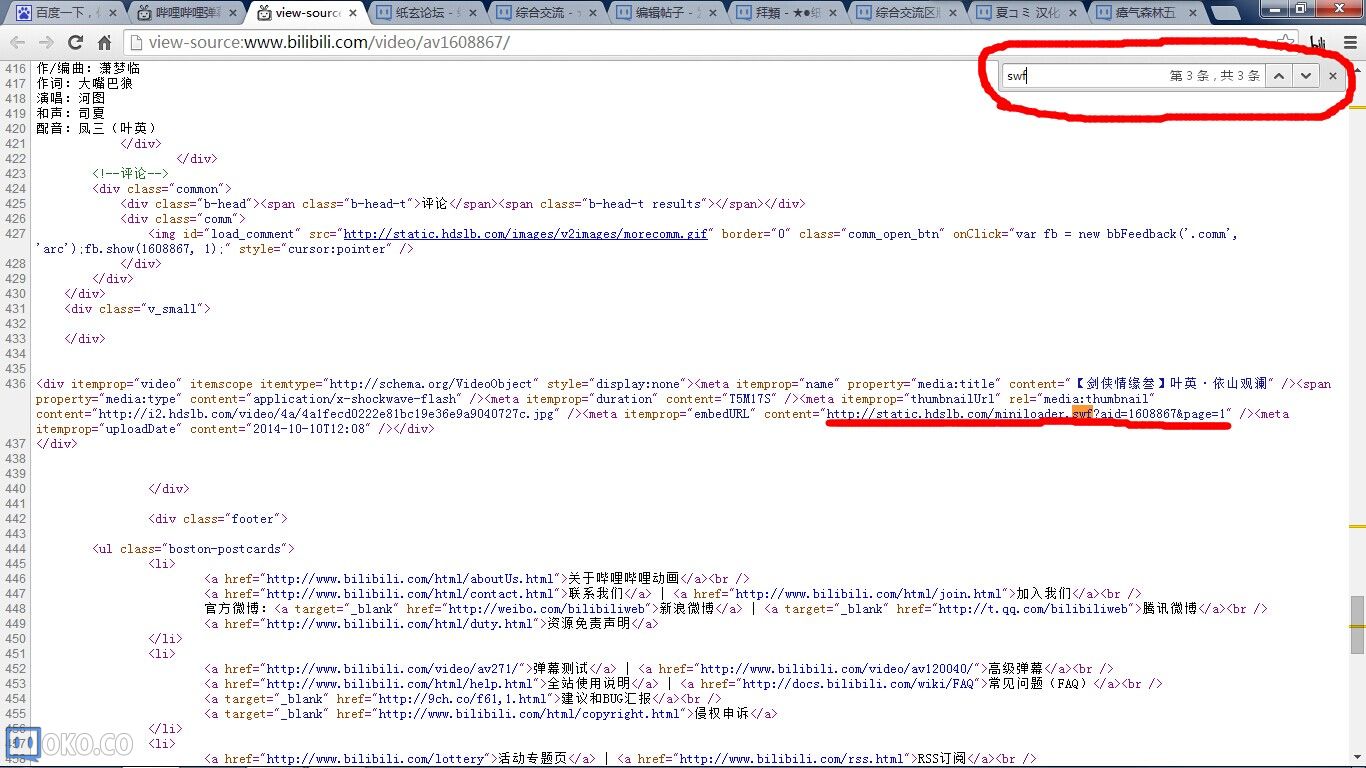The height and width of the screenshot is (768, 1366).
Task: Jump to next find result
Action: click(x=1305, y=76)
